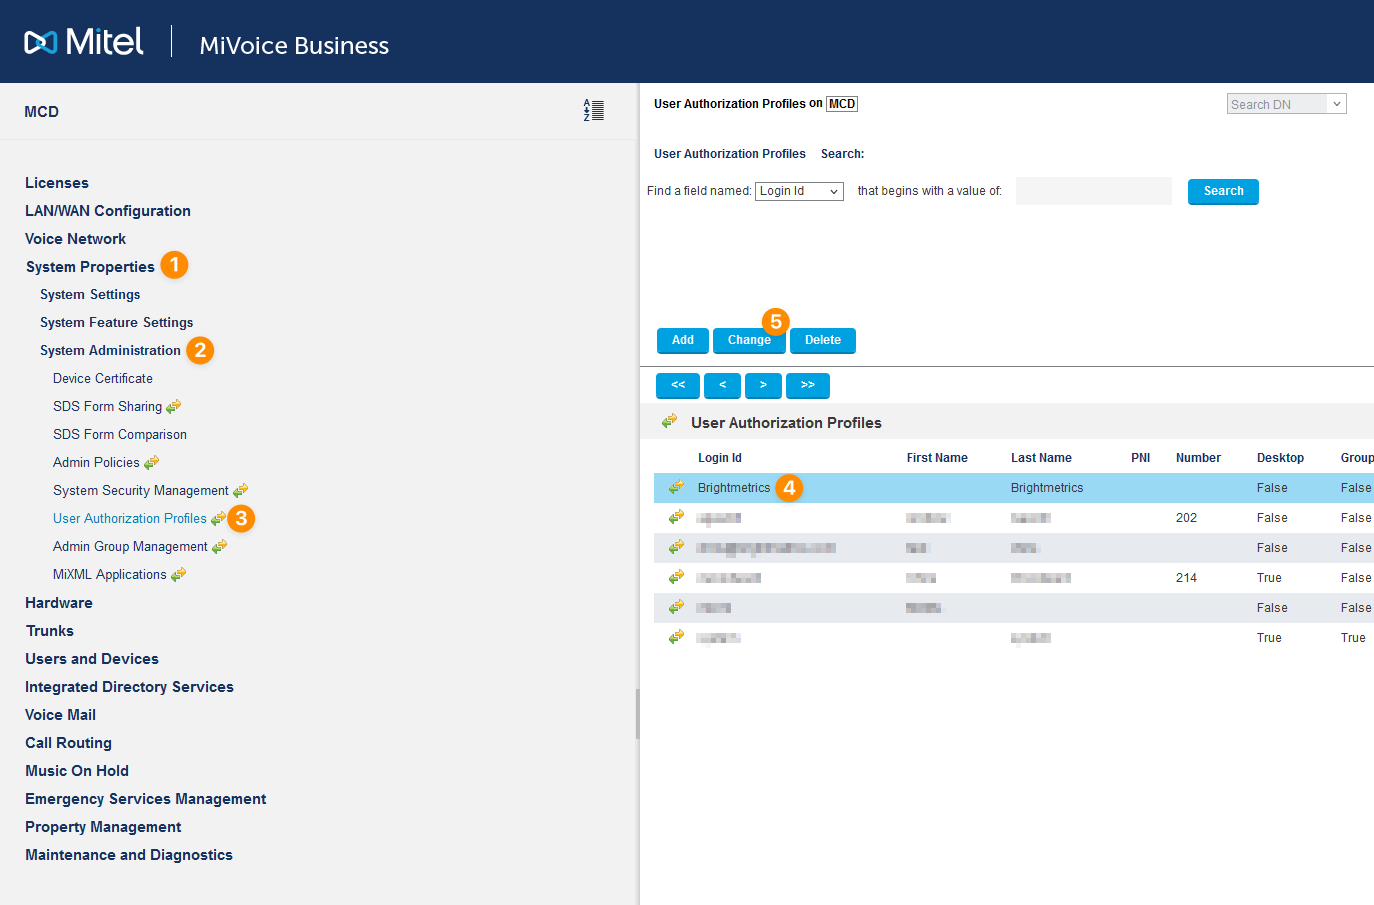This screenshot has height=905, width=1374.
Task: Click the search value input field
Action: coord(1094,191)
